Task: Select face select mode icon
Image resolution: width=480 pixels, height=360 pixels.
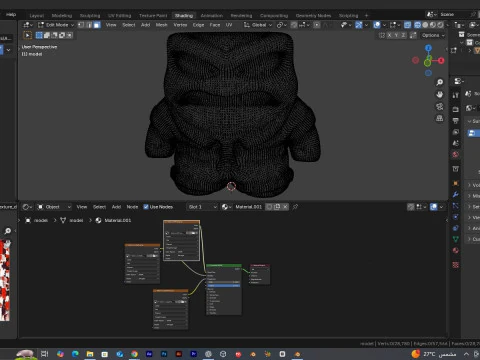Action: coord(97,25)
